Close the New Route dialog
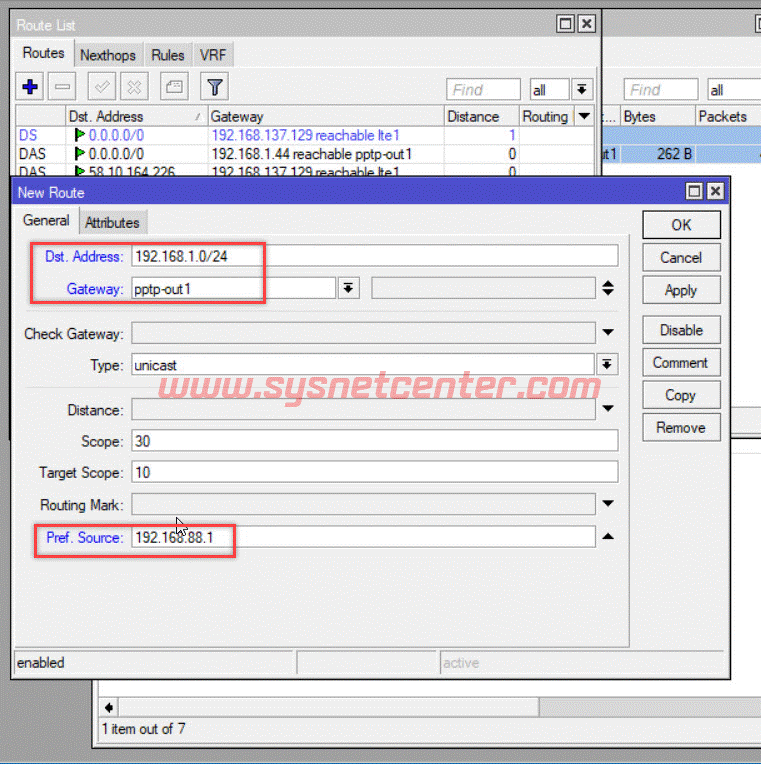The image size is (761, 764). click(x=715, y=191)
